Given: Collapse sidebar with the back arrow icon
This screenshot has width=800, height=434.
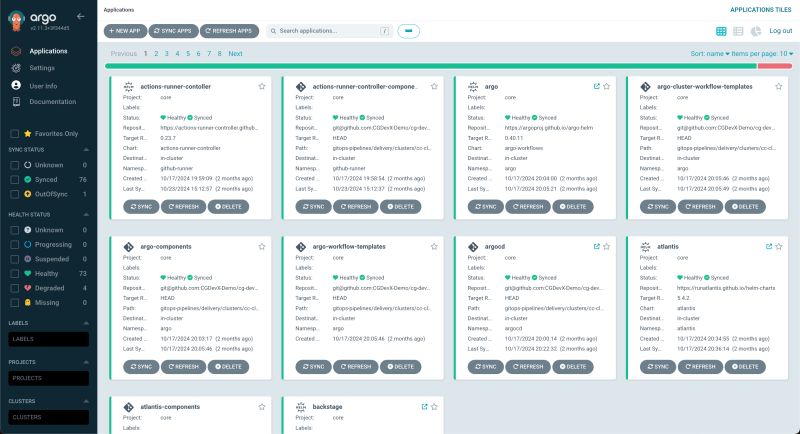Looking at the screenshot, I should 81,16.
